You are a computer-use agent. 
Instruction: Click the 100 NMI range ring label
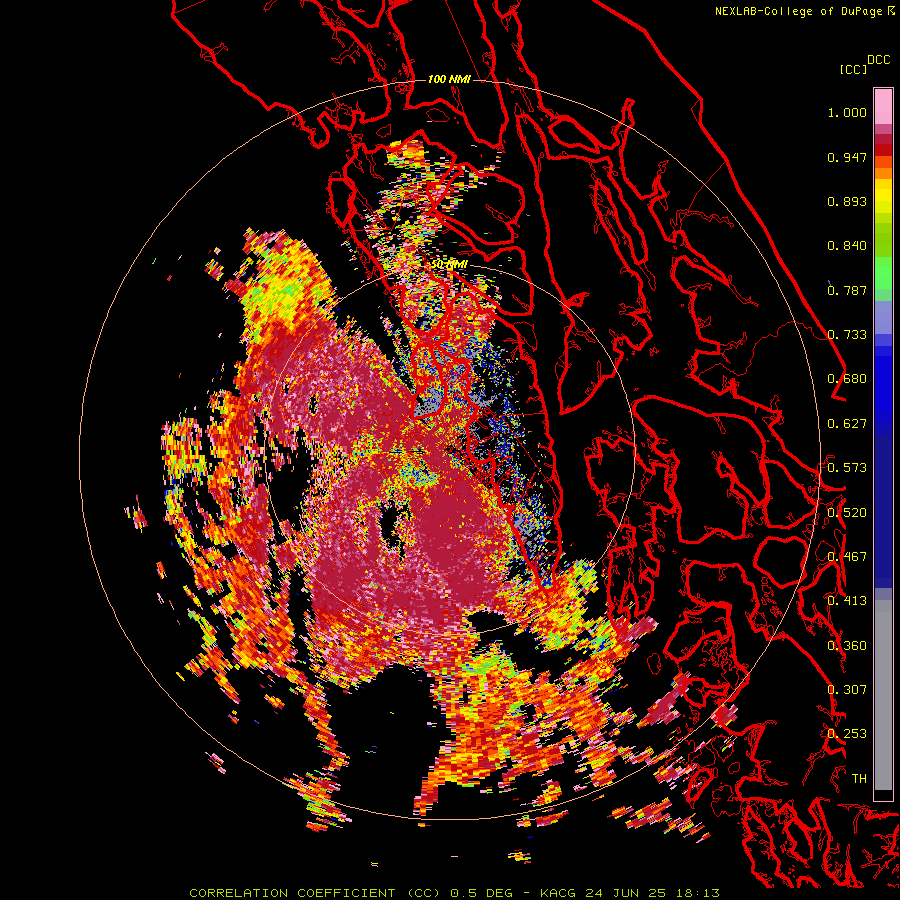pyautogui.click(x=449, y=79)
